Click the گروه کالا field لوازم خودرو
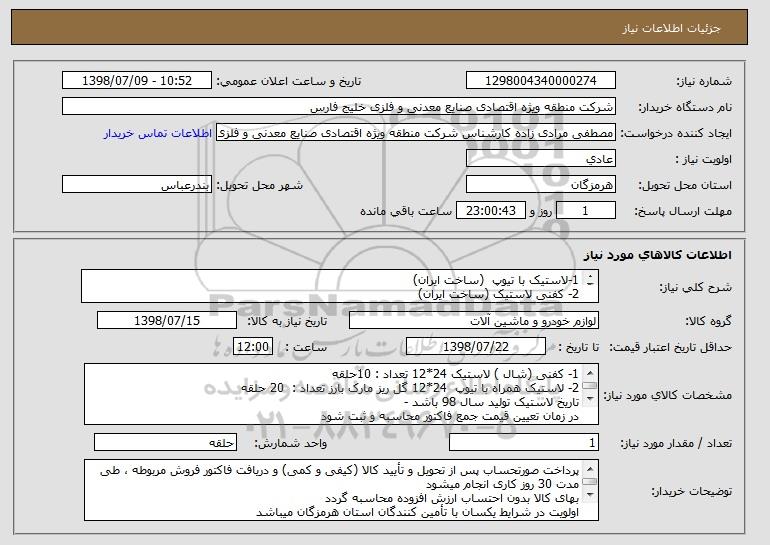 pyautogui.click(x=474, y=321)
